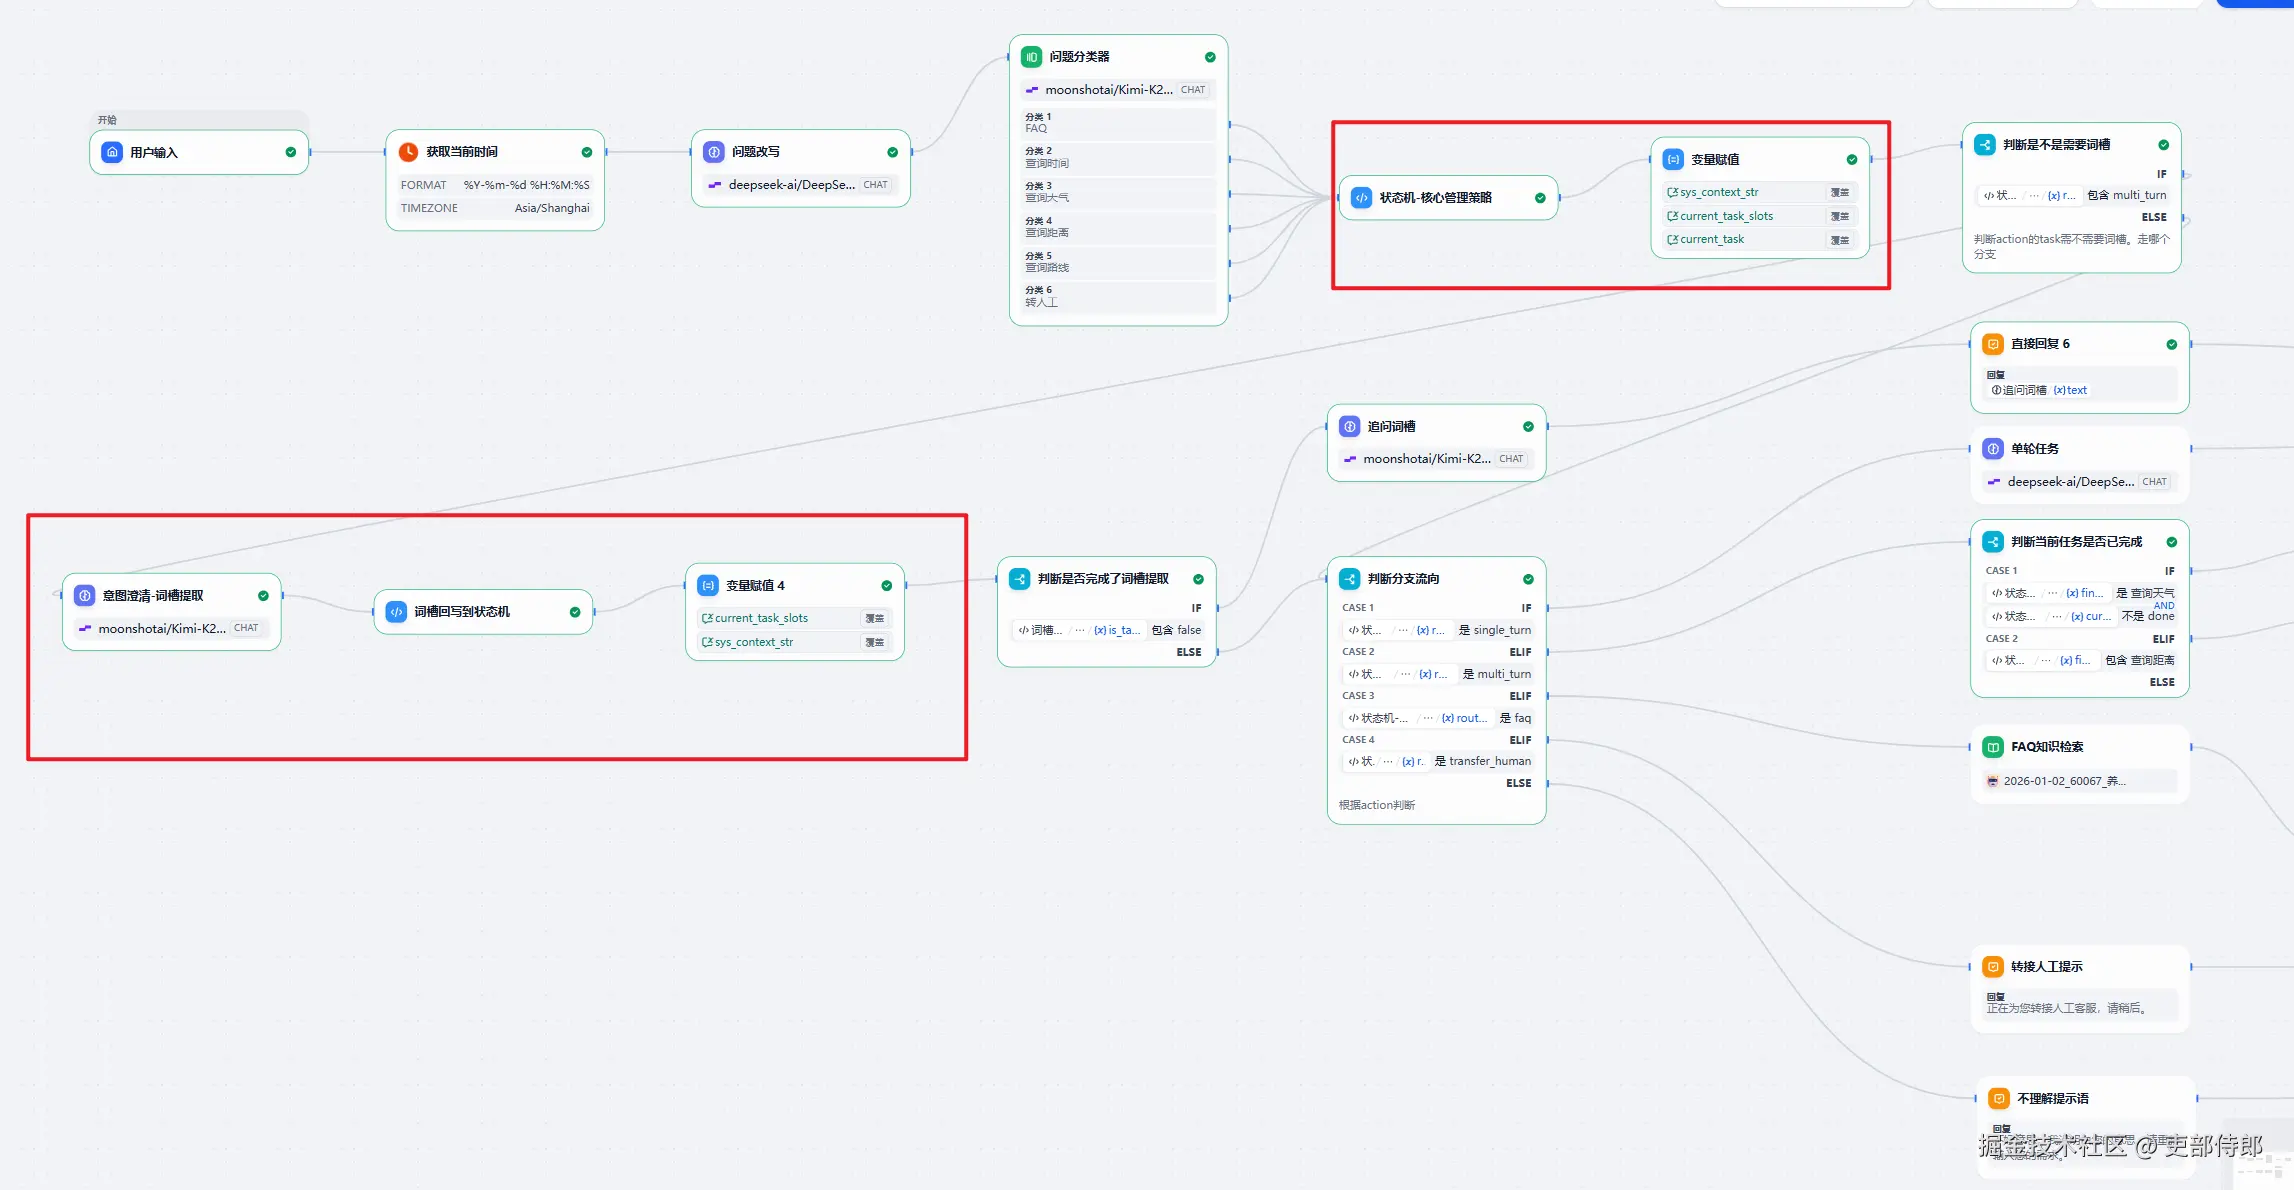
Task: Click the green check on 直接回复 6 node
Action: coord(2171,344)
